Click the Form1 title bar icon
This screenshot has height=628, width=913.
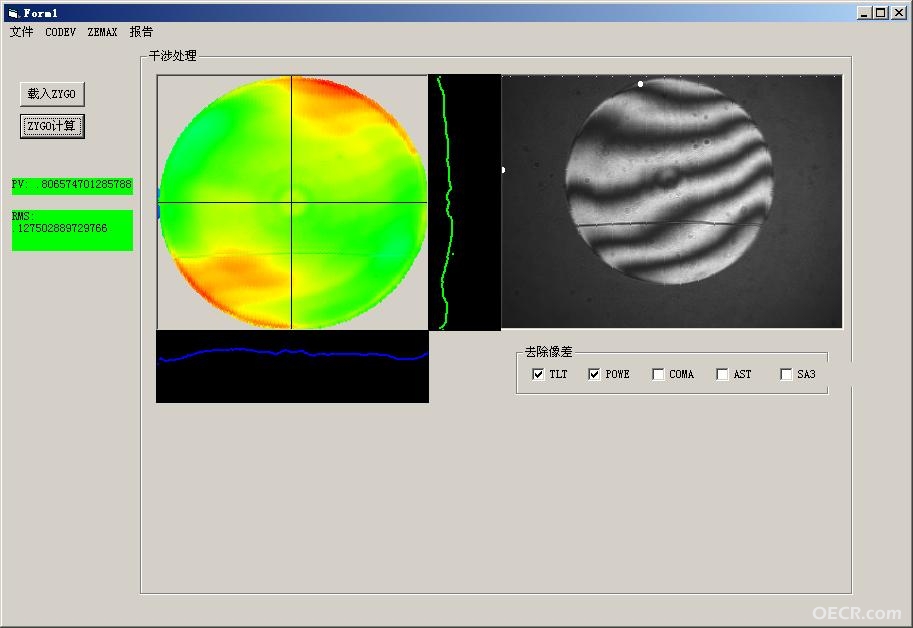13,13
